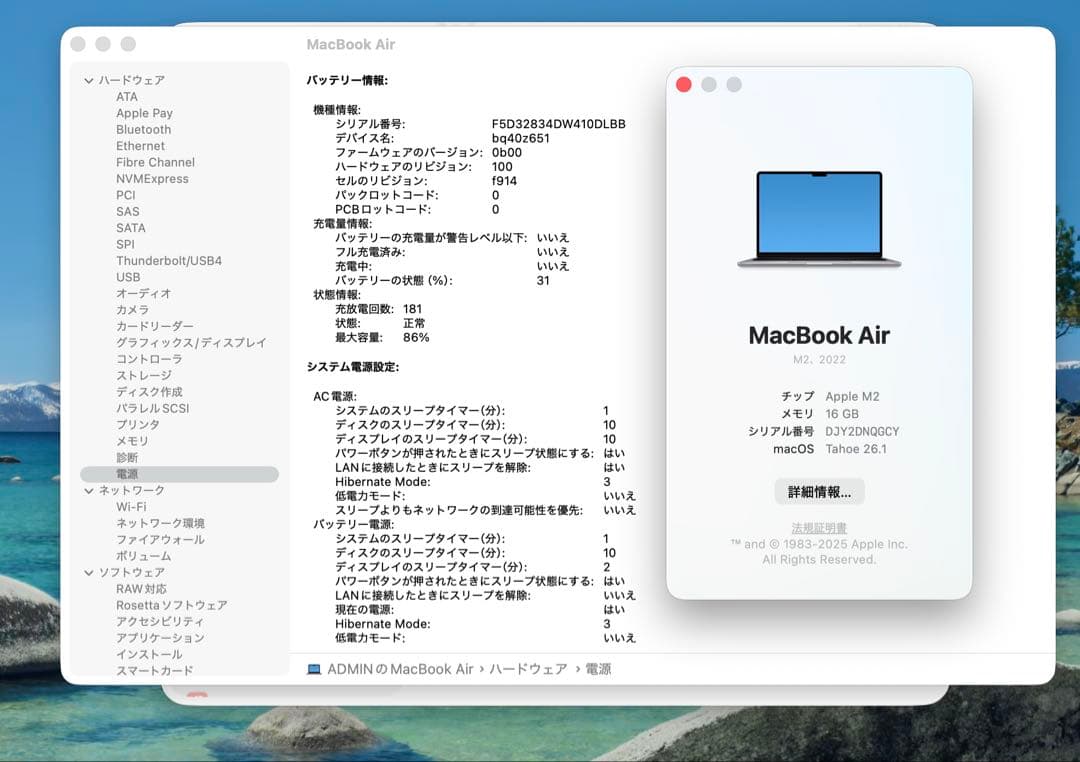Collapse the ソフトウェア section chevron

point(89,573)
